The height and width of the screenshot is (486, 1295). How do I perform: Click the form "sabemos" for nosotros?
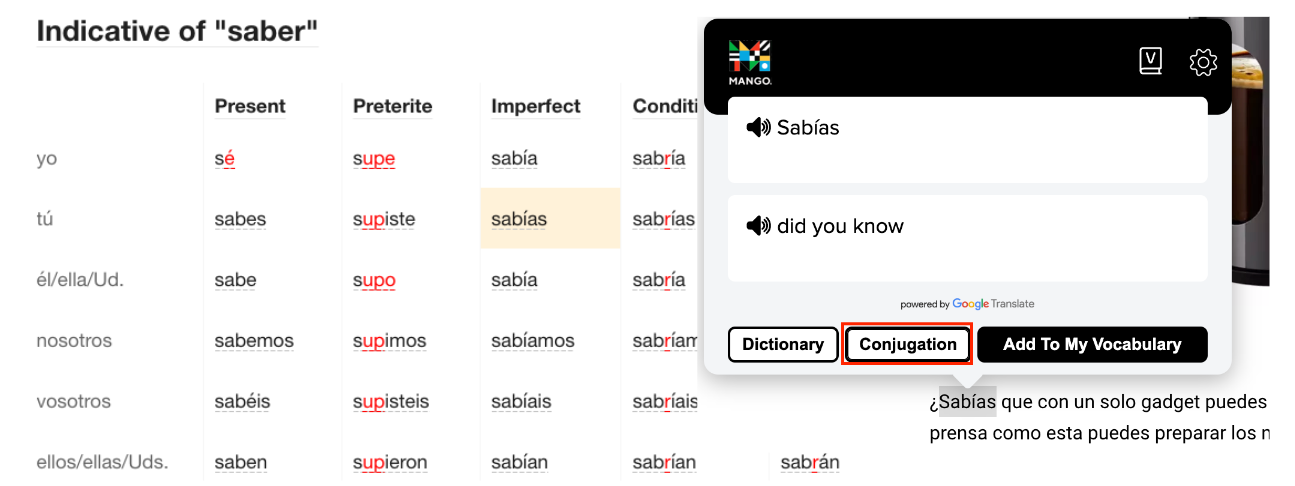254,341
